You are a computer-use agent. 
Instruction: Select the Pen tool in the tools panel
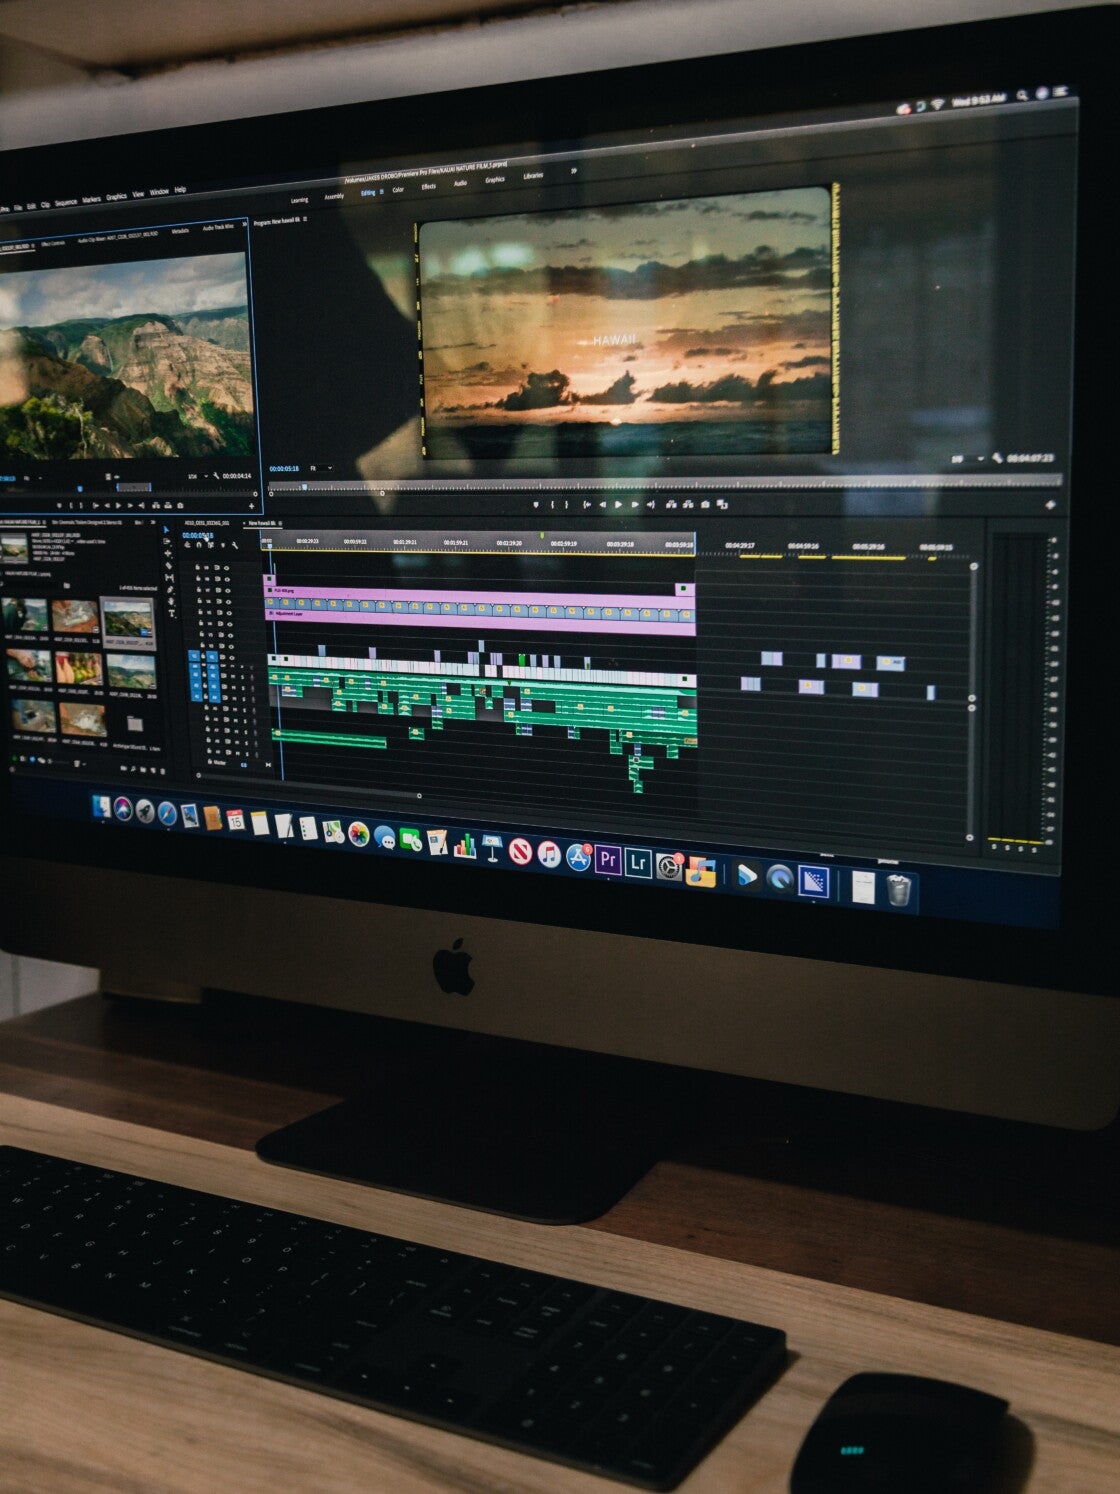[x=170, y=590]
